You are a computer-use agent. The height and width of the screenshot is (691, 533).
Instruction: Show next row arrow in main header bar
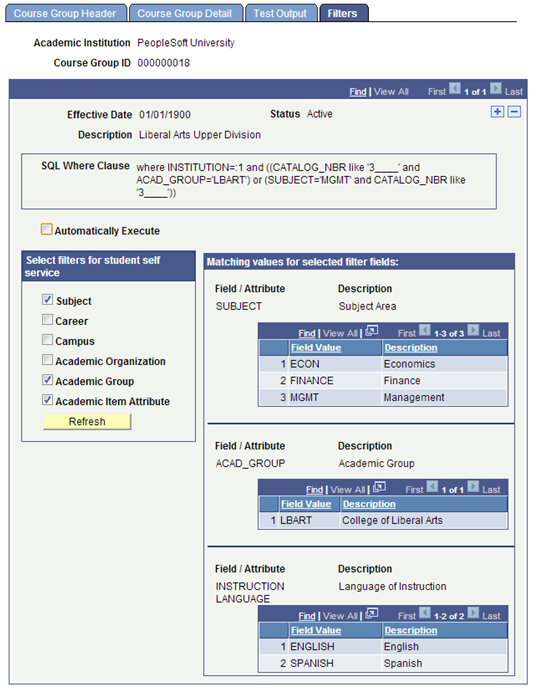click(496, 88)
